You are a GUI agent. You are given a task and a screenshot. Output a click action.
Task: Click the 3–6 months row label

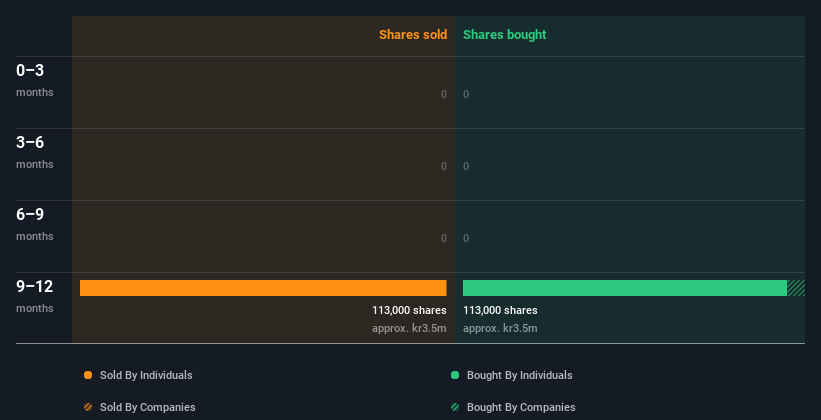[35, 152]
